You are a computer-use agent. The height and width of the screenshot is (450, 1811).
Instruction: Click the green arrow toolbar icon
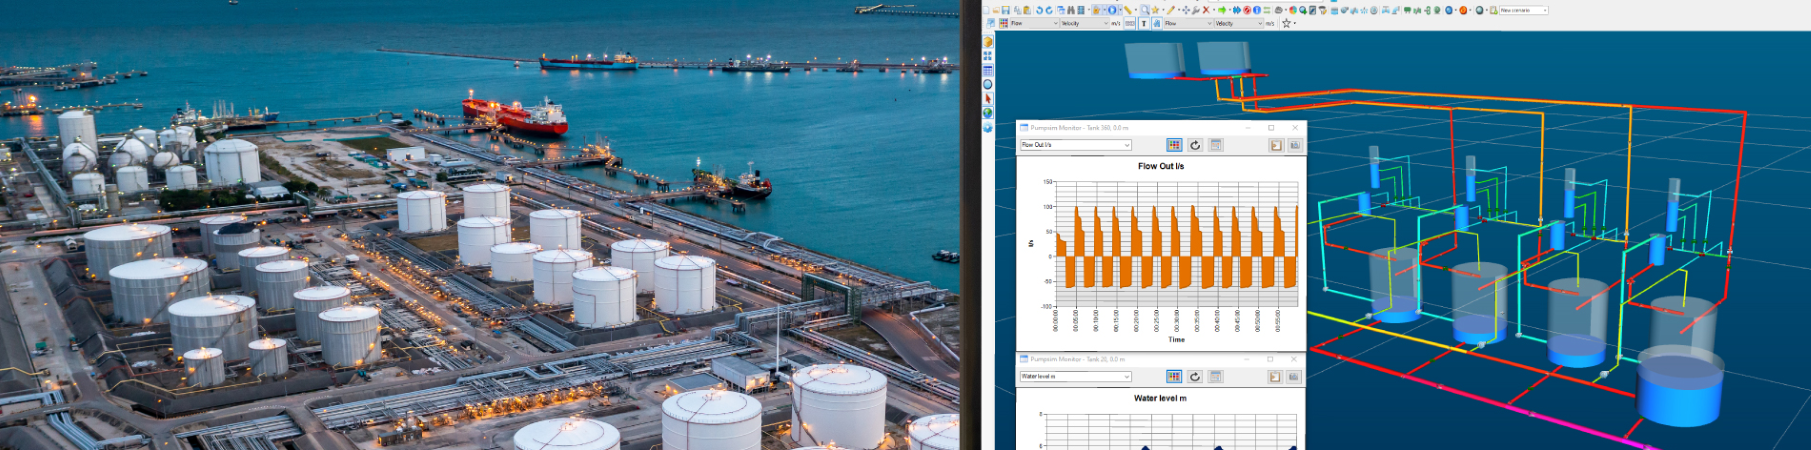[1222, 10]
